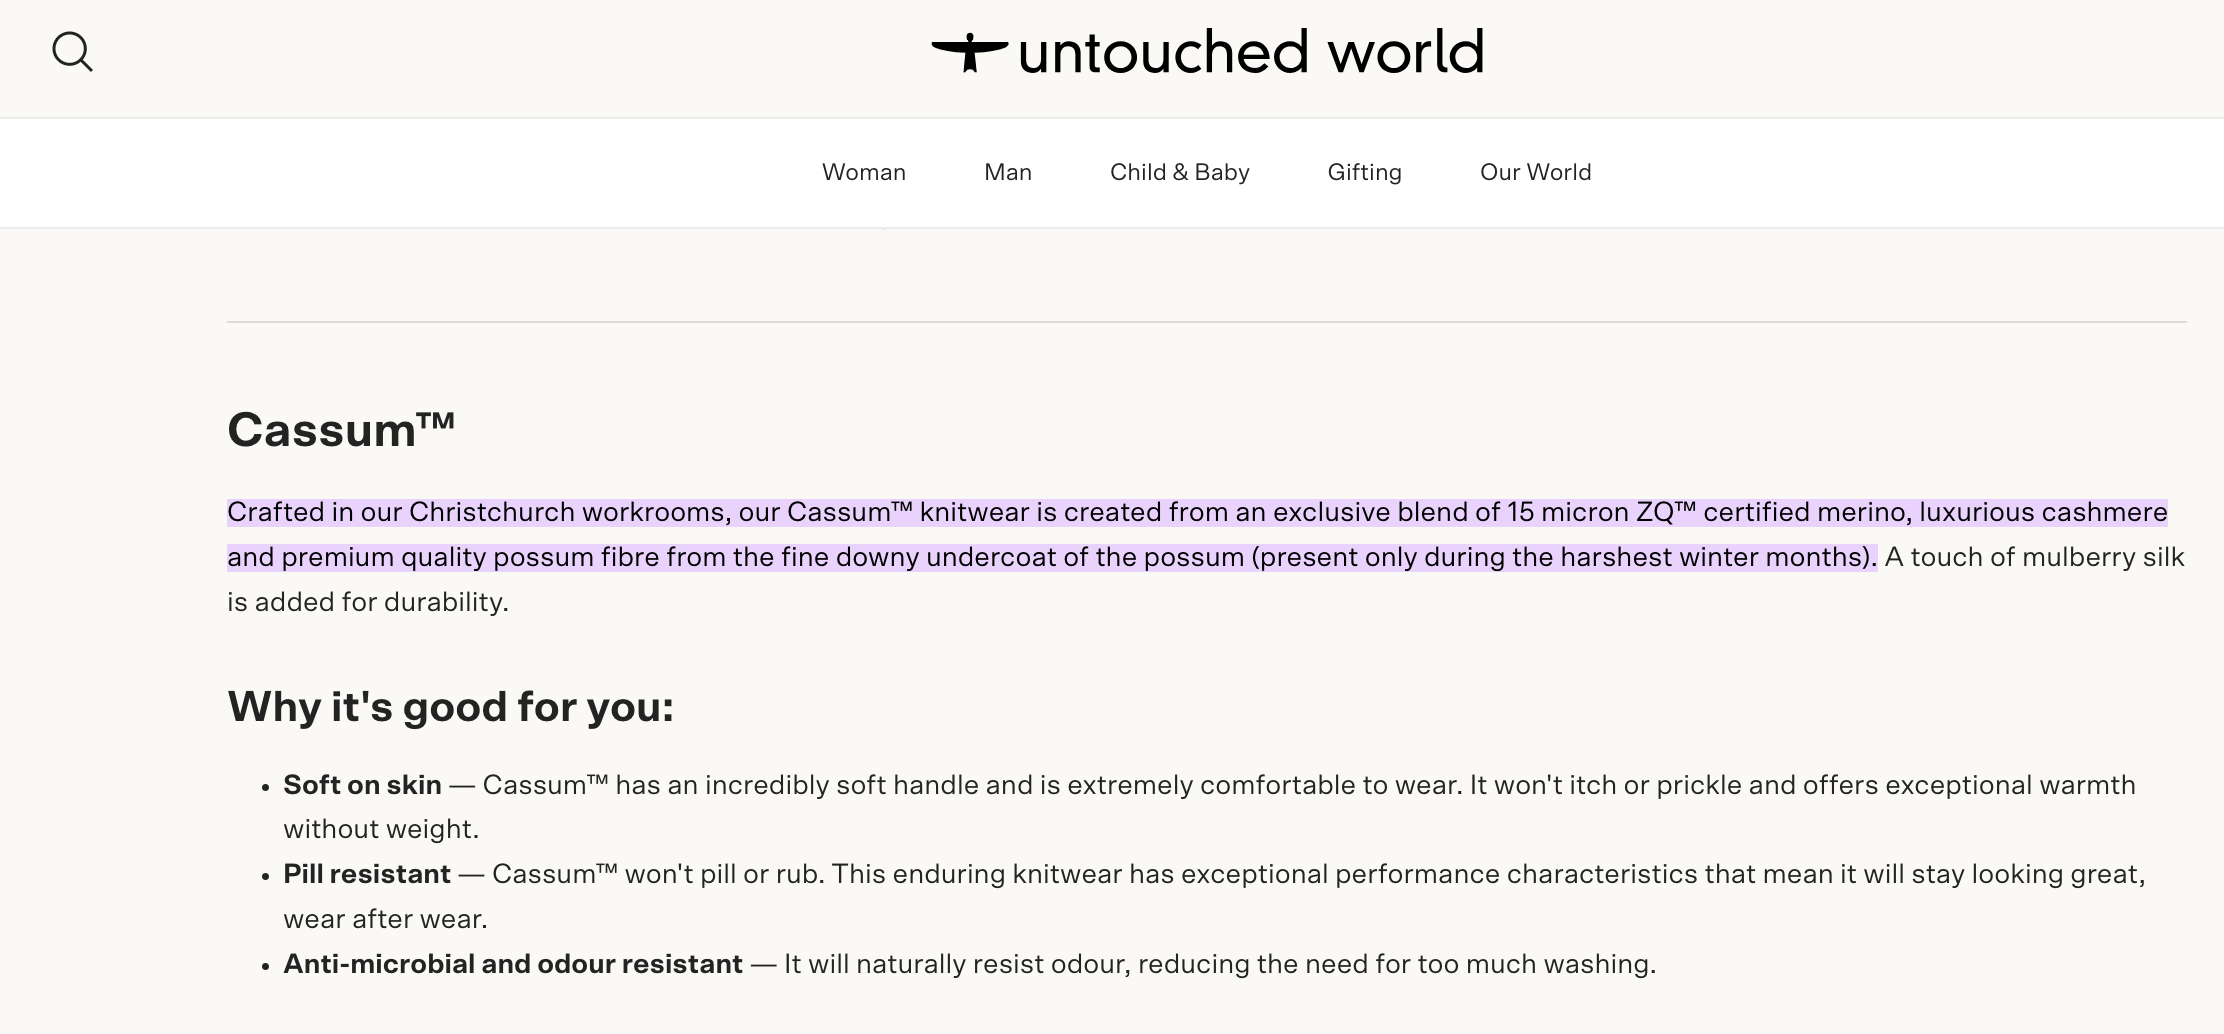The height and width of the screenshot is (1034, 2224).
Task: Open the Woman navigation menu
Action: (863, 172)
